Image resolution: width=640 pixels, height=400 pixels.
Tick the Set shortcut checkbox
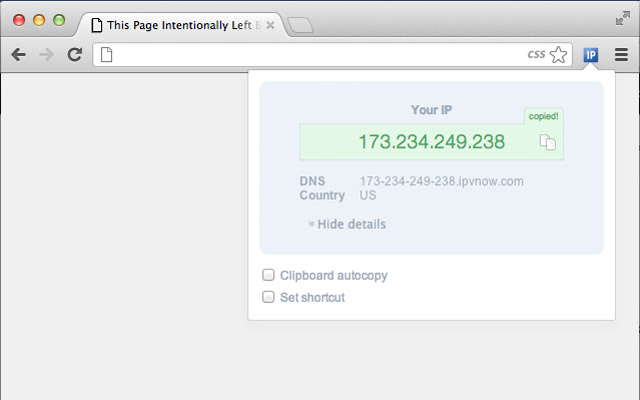pos(268,297)
